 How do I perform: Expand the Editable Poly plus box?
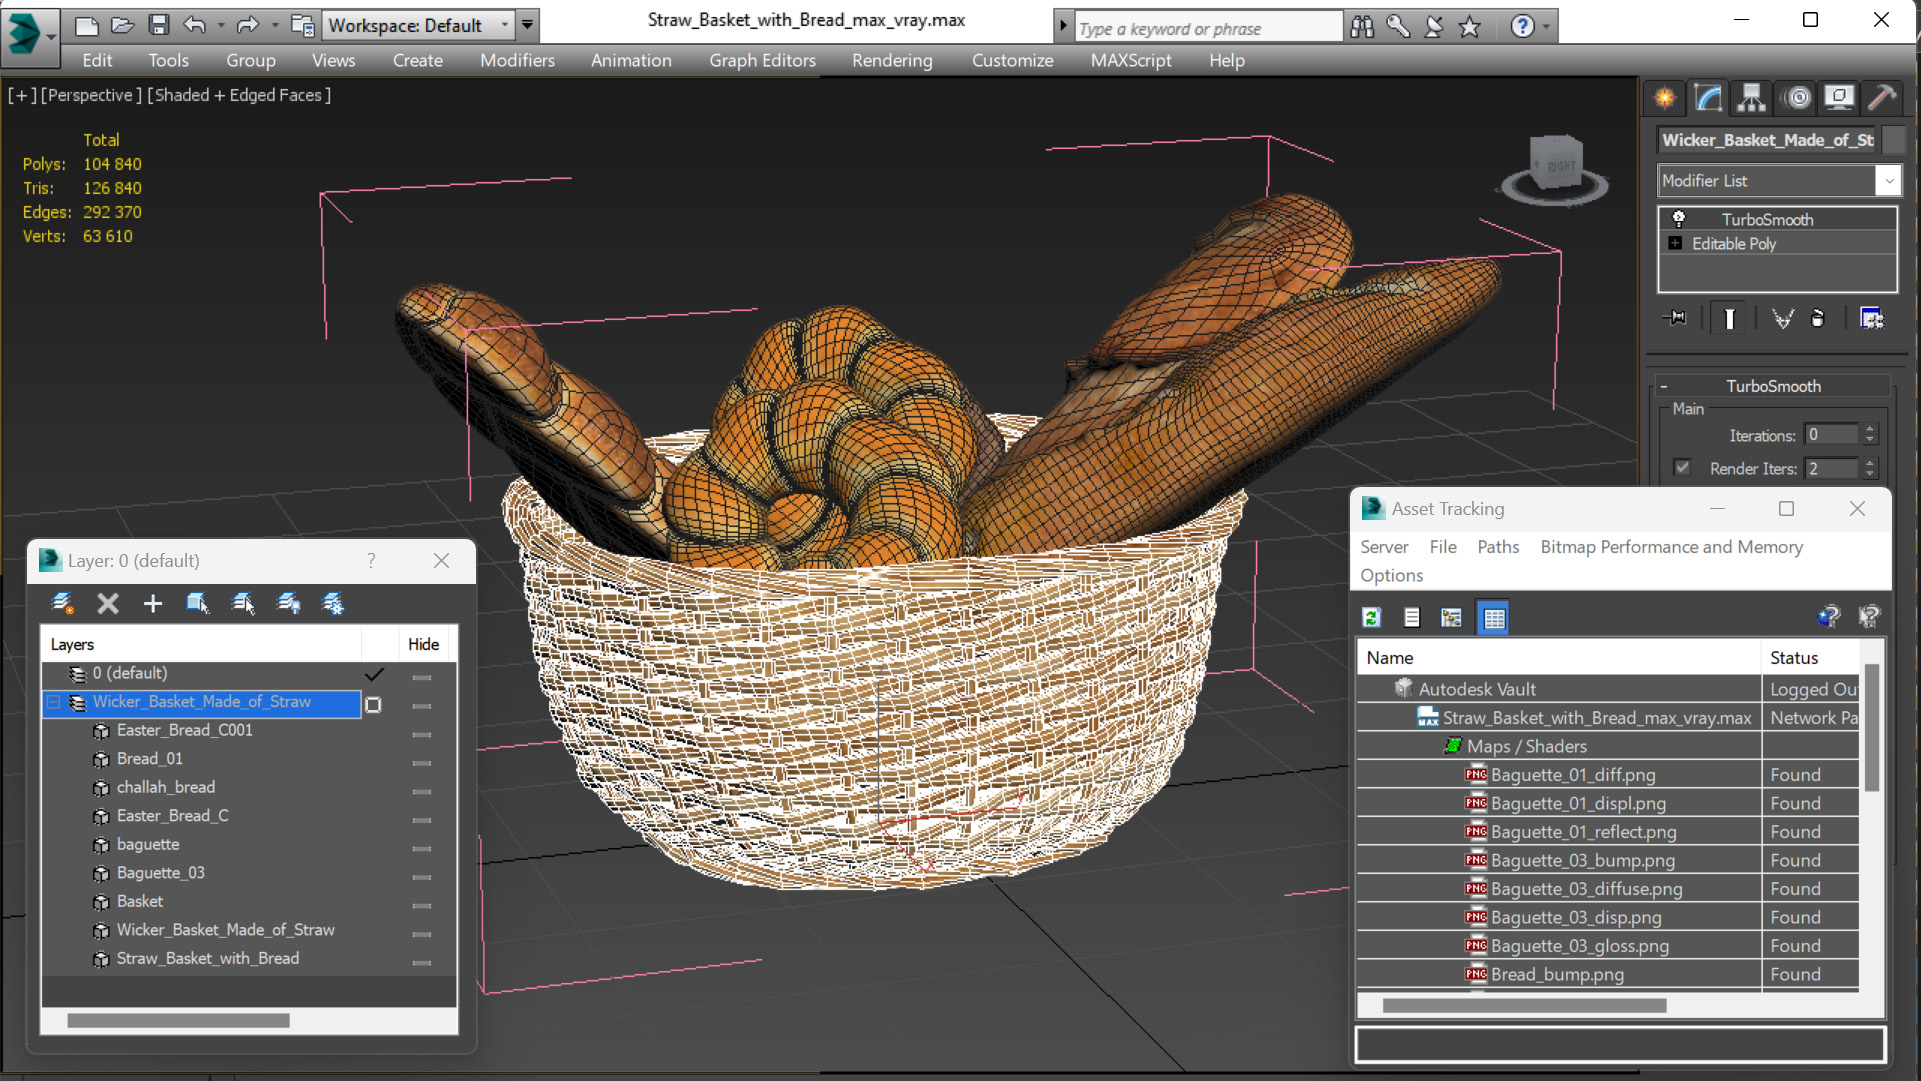[1676, 243]
